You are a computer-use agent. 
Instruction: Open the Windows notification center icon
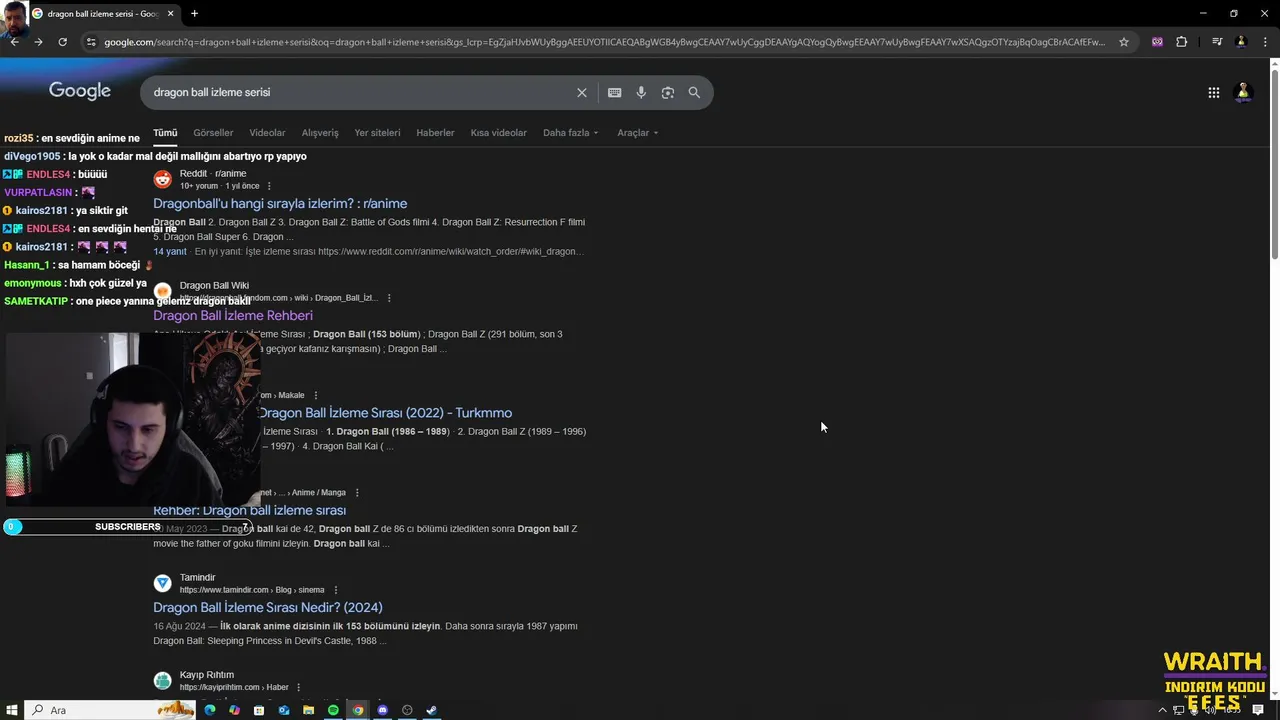(x=1258, y=710)
